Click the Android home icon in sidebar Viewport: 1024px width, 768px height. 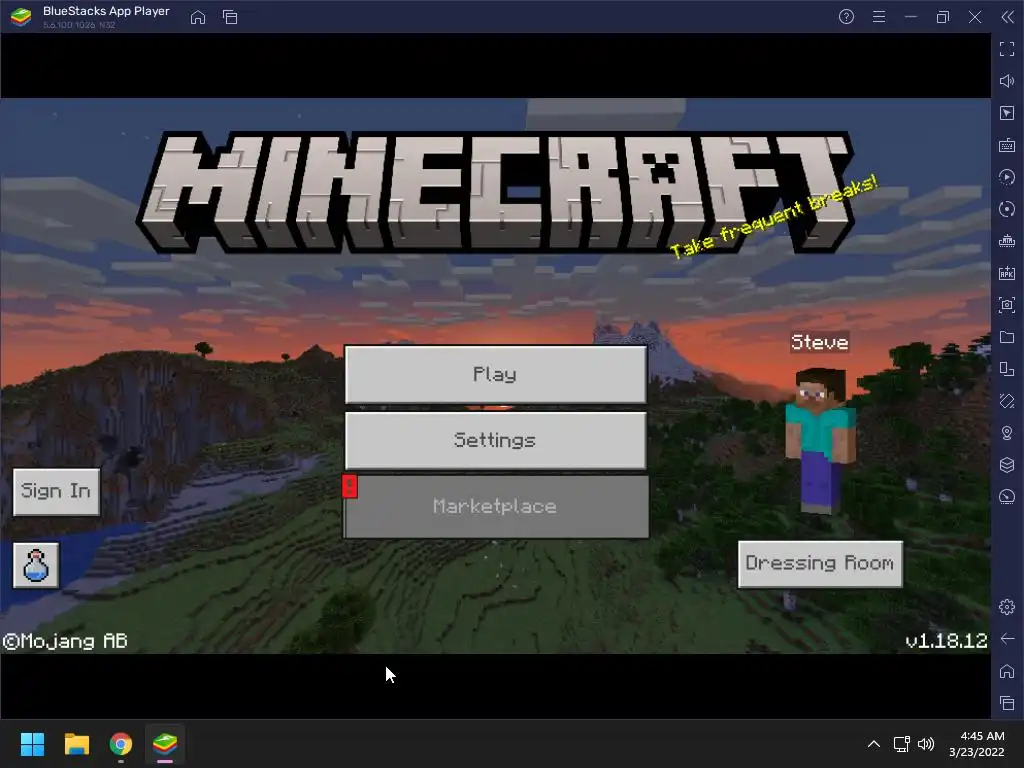pyautogui.click(x=1007, y=671)
